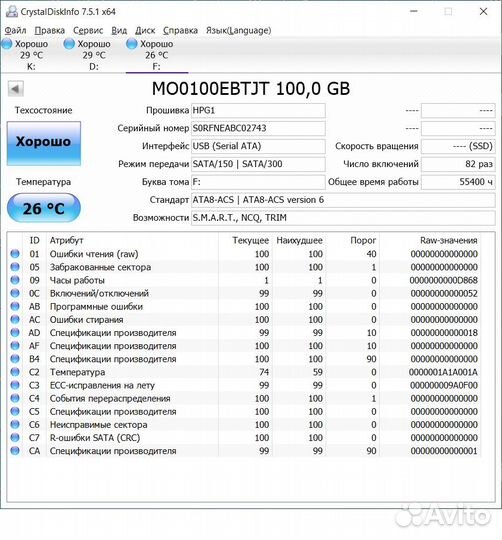Viewport: 502px width, 540px height.
Task: Open the Сервис menu
Action: coord(88,31)
